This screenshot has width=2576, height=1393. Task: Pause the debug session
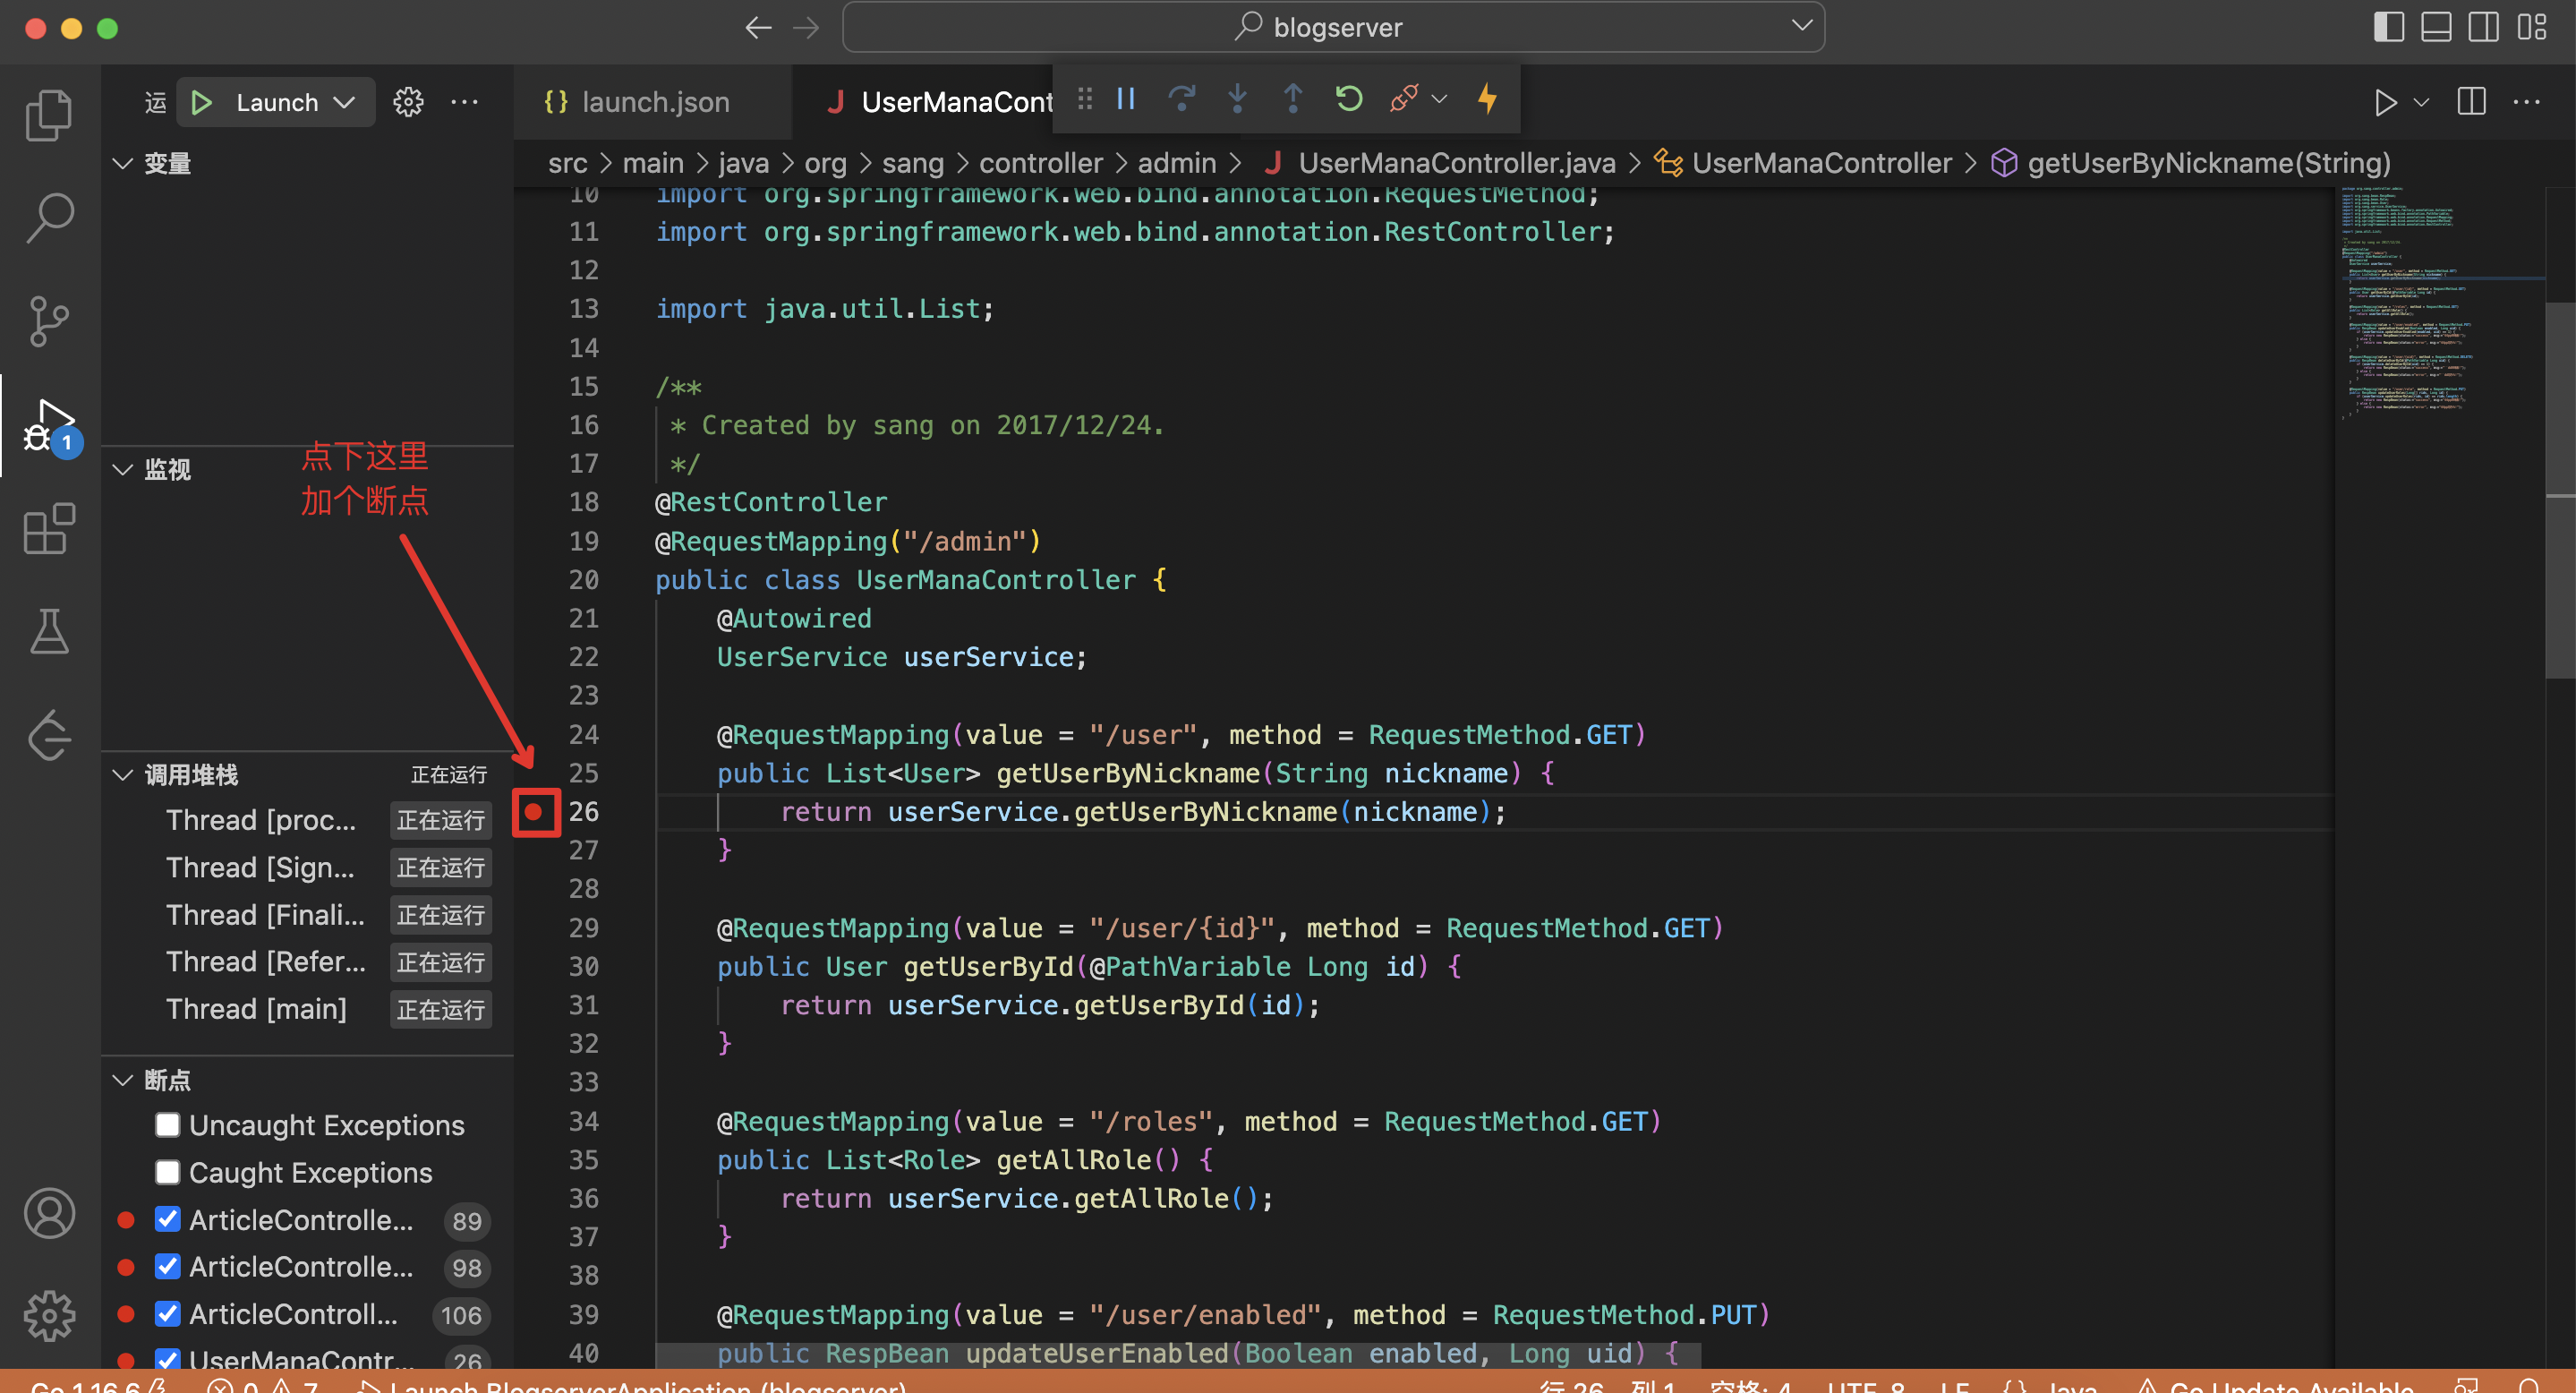[1125, 99]
